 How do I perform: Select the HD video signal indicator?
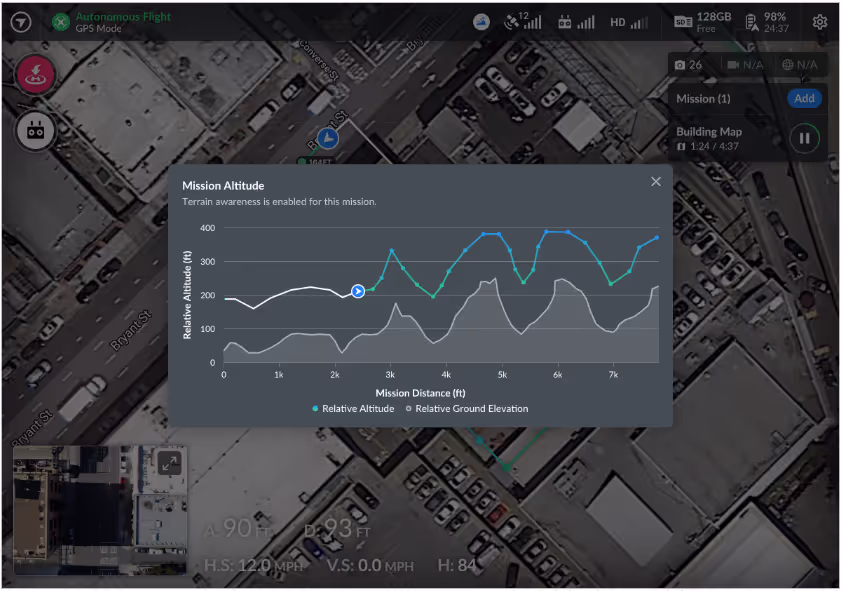tap(627, 21)
